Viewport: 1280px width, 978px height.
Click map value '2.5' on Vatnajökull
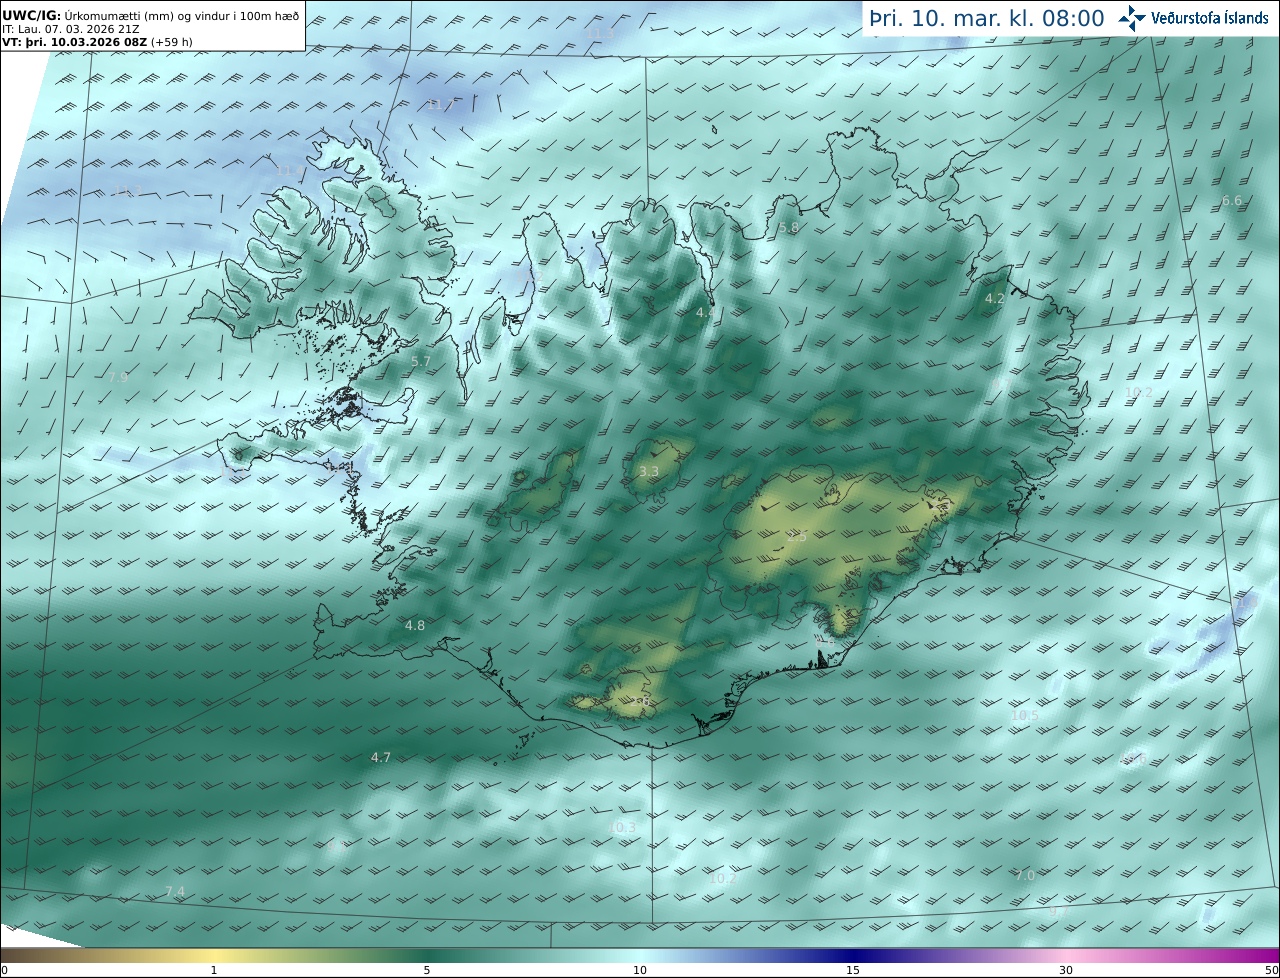(796, 537)
